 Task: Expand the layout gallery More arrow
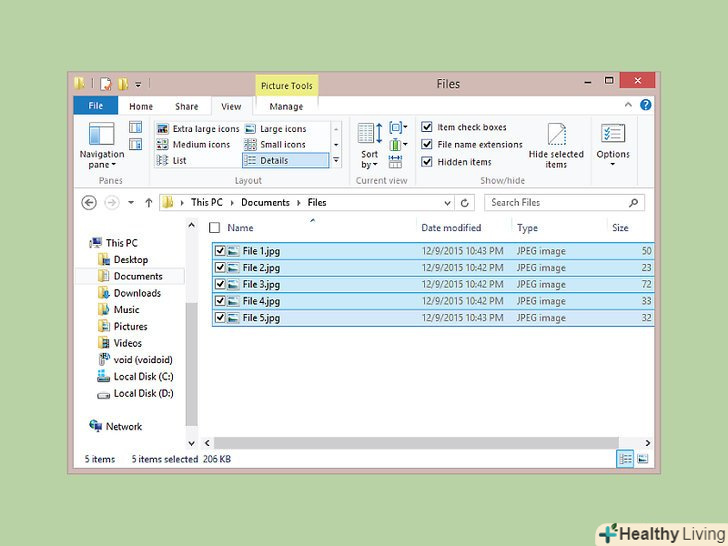[x=336, y=160]
